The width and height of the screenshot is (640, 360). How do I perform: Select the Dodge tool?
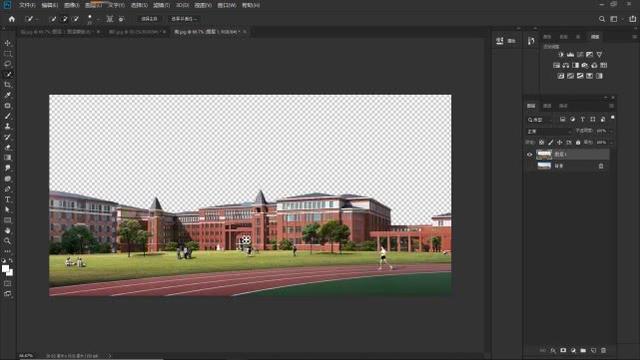click(7, 179)
